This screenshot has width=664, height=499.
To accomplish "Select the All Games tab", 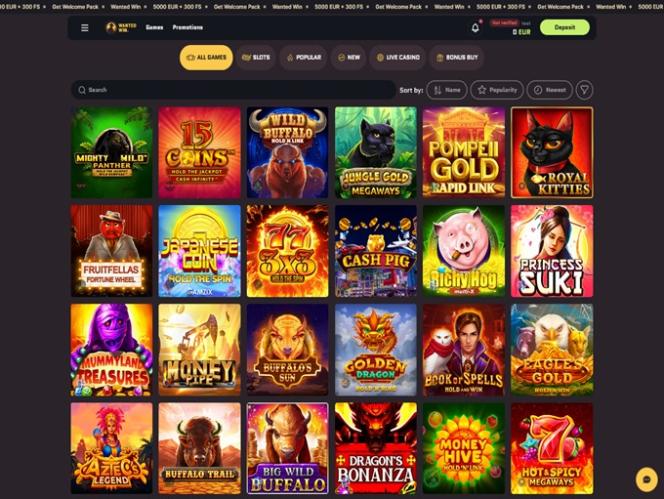I will click(206, 57).
